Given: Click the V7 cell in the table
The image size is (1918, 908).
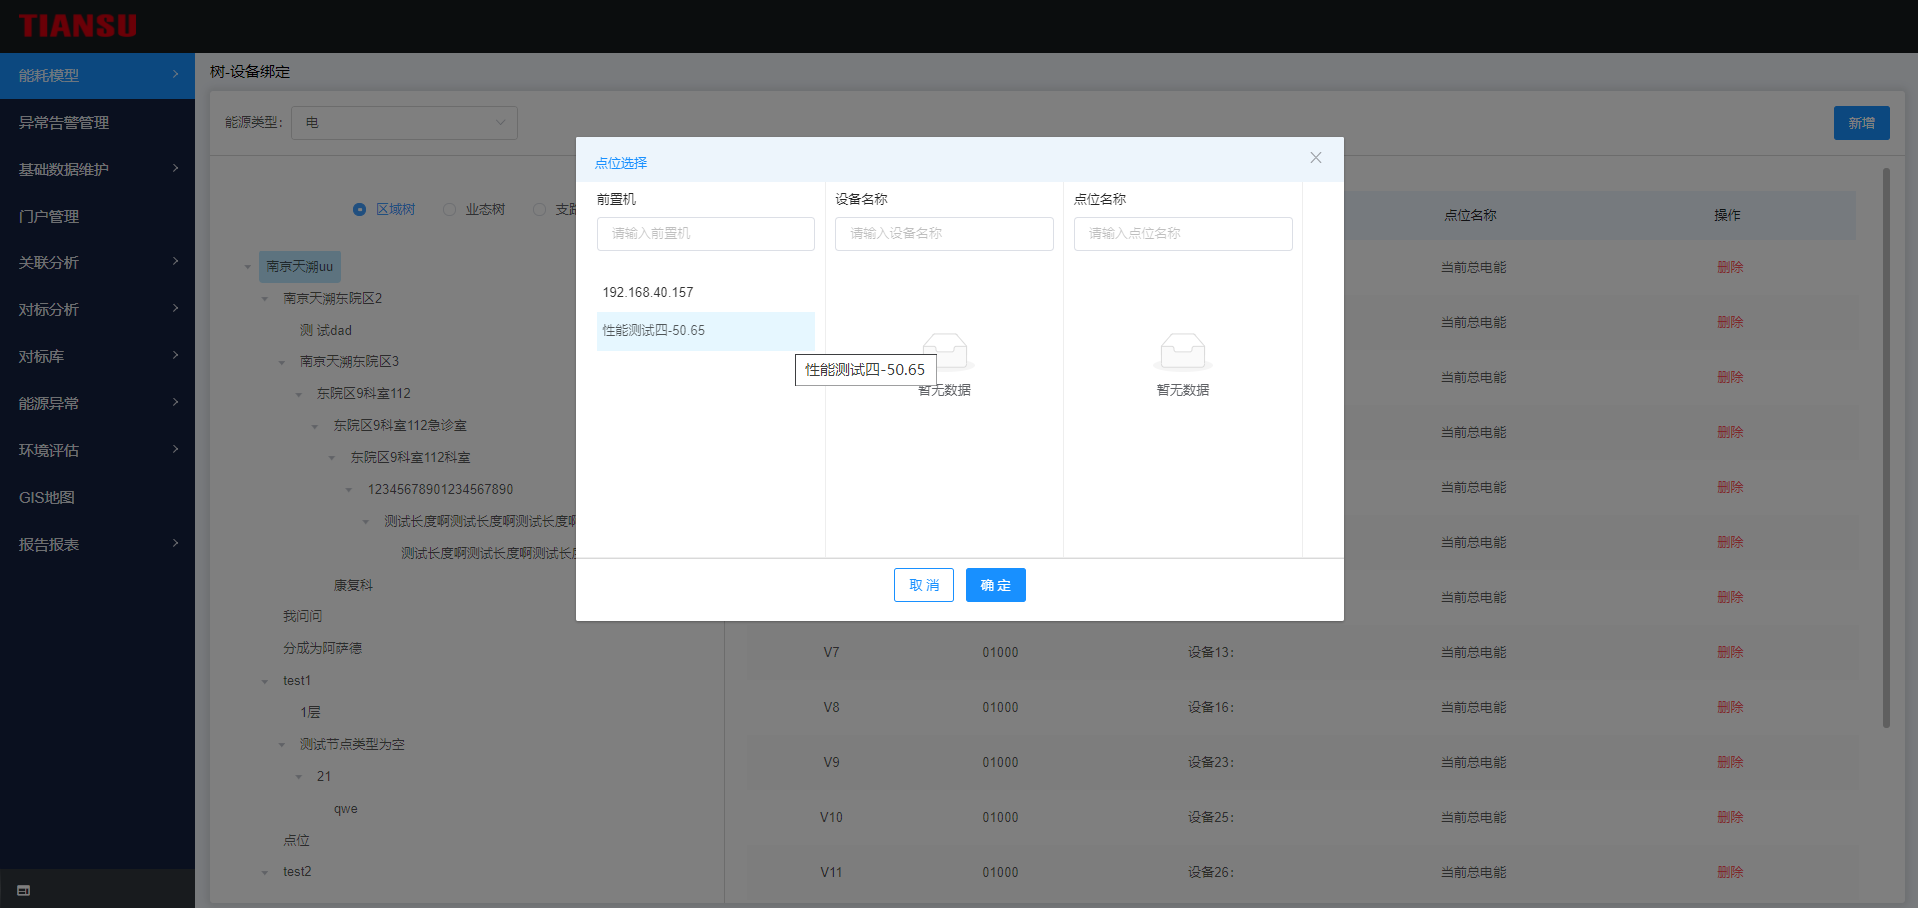Looking at the screenshot, I should click(831, 652).
